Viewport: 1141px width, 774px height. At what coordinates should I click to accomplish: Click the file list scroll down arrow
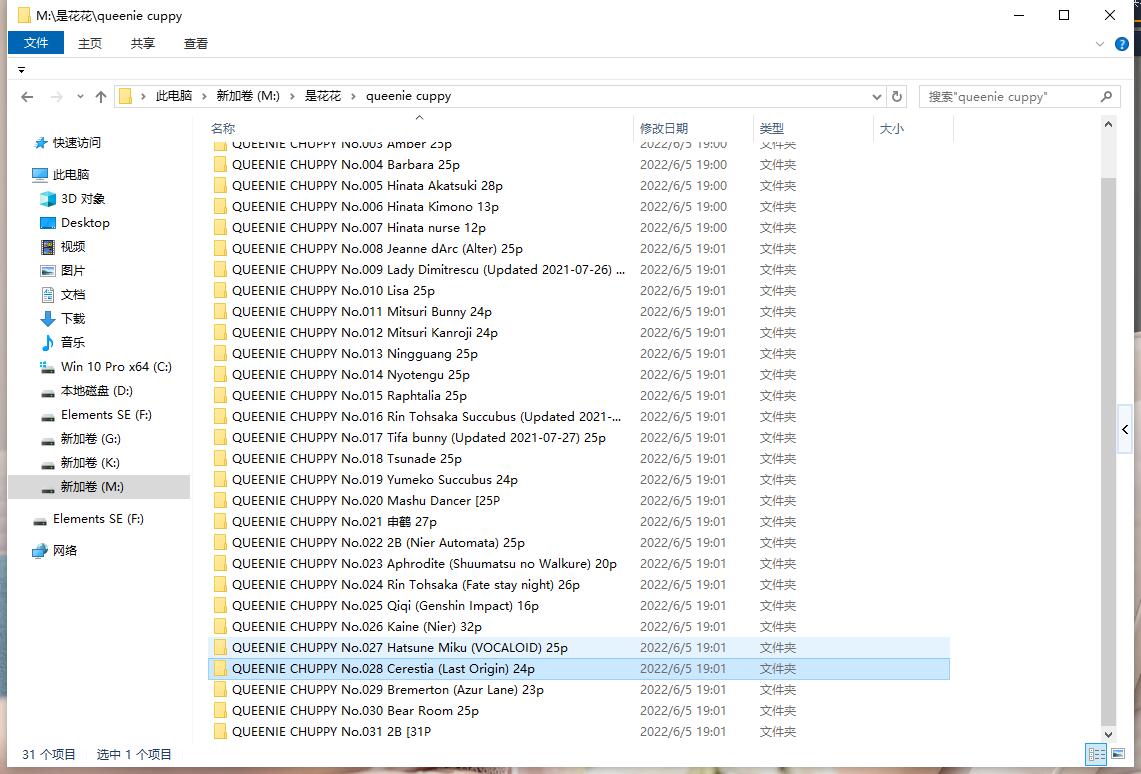coord(1108,735)
